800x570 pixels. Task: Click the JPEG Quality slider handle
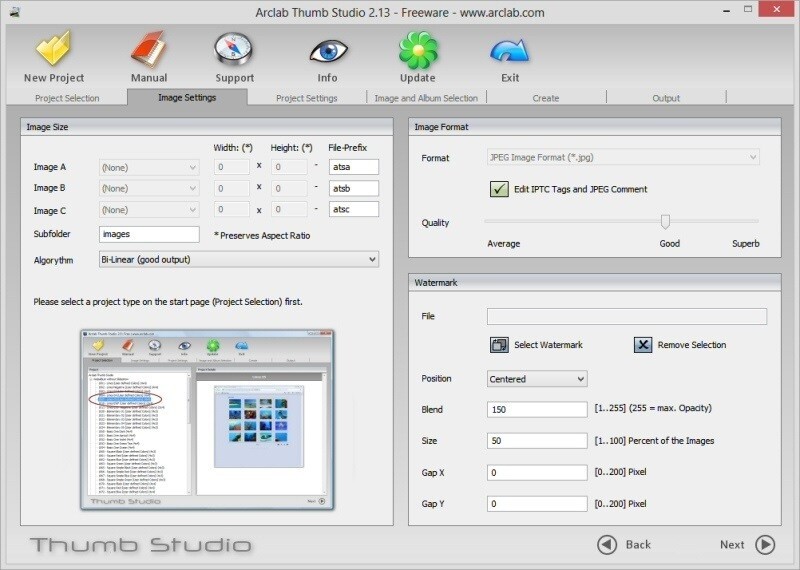tap(665, 222)
